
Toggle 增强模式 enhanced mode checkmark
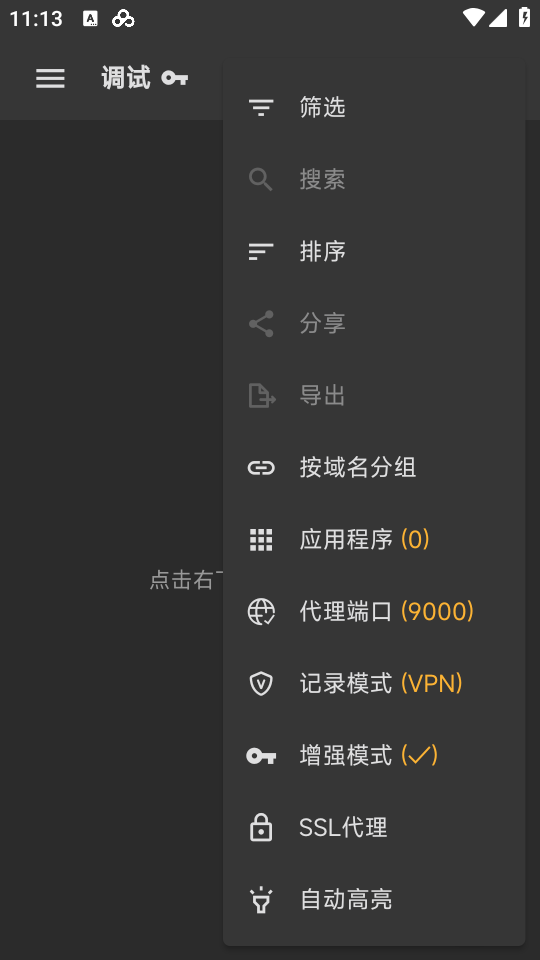tap(374, 756)
